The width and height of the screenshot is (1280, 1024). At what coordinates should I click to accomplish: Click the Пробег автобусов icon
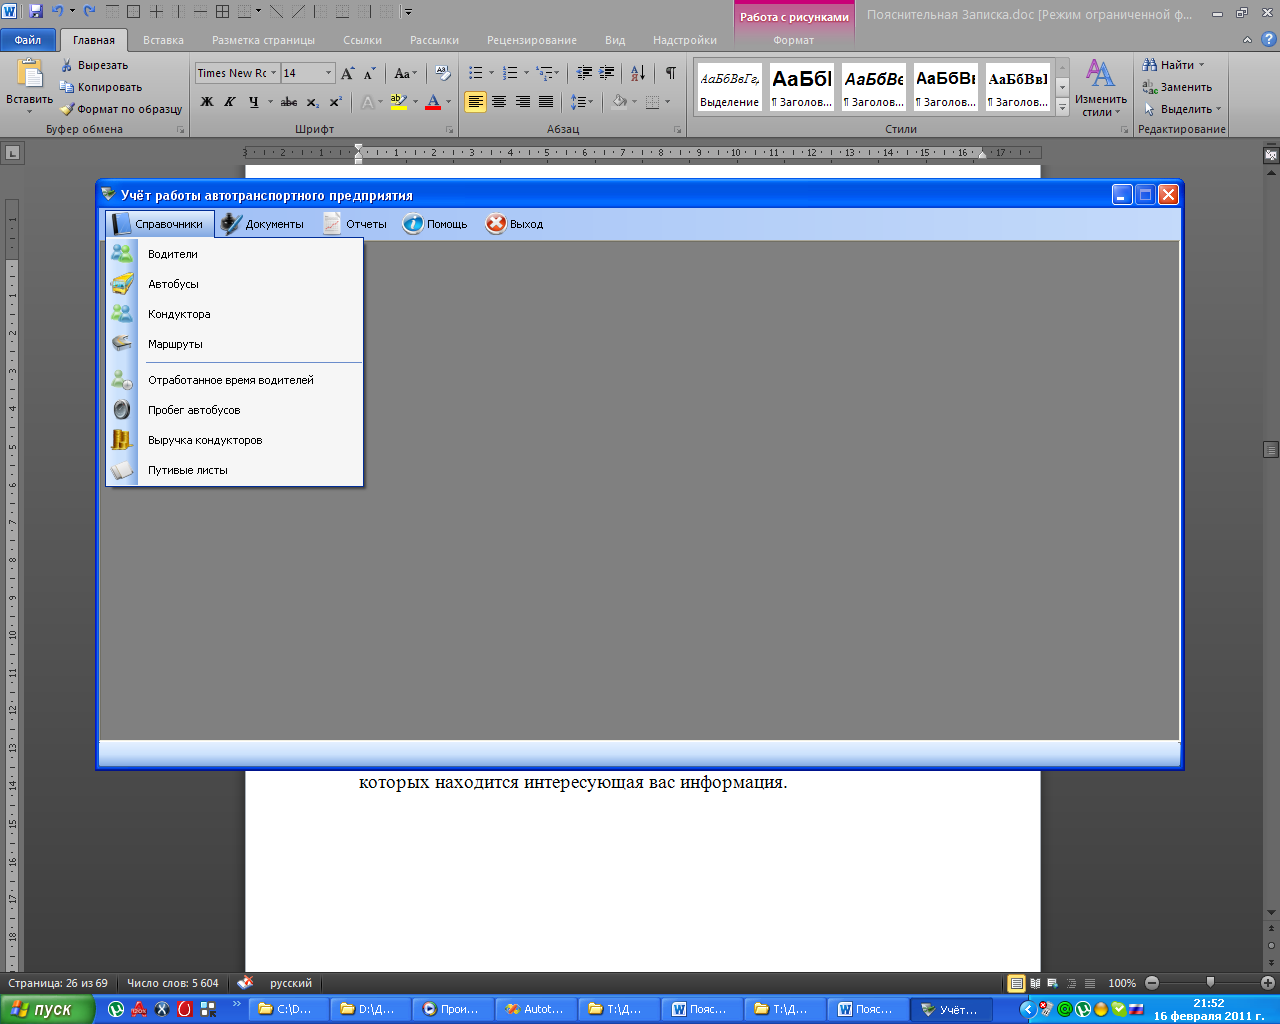(122, 410)
